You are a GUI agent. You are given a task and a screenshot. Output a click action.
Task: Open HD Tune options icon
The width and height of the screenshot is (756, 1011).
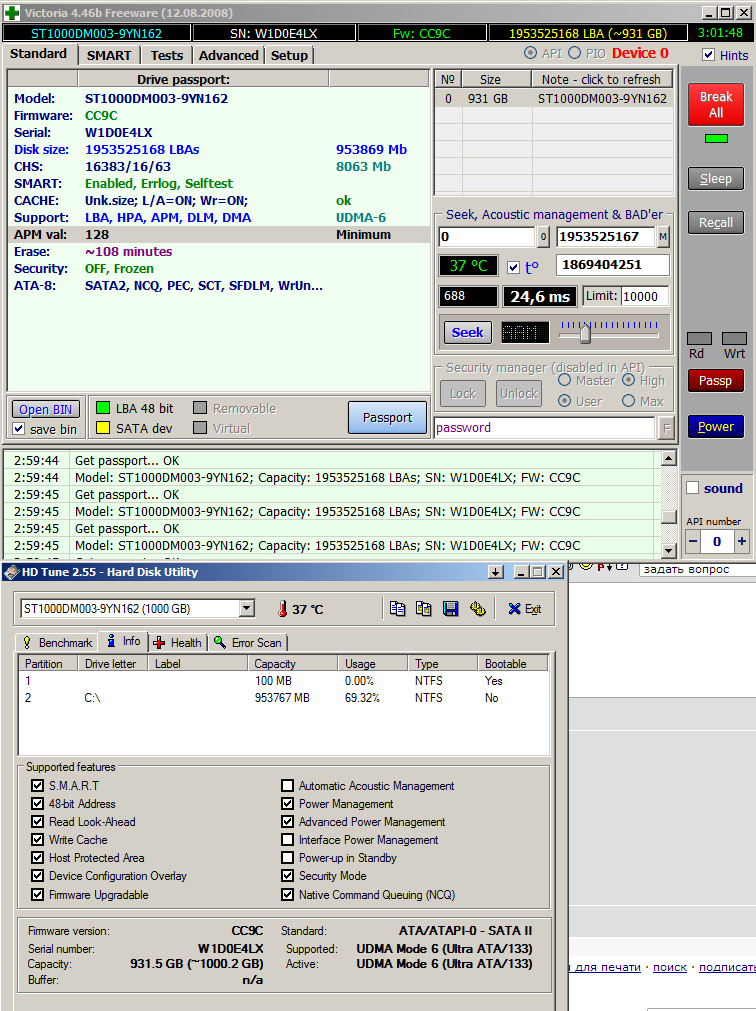(x=477, y=608)
